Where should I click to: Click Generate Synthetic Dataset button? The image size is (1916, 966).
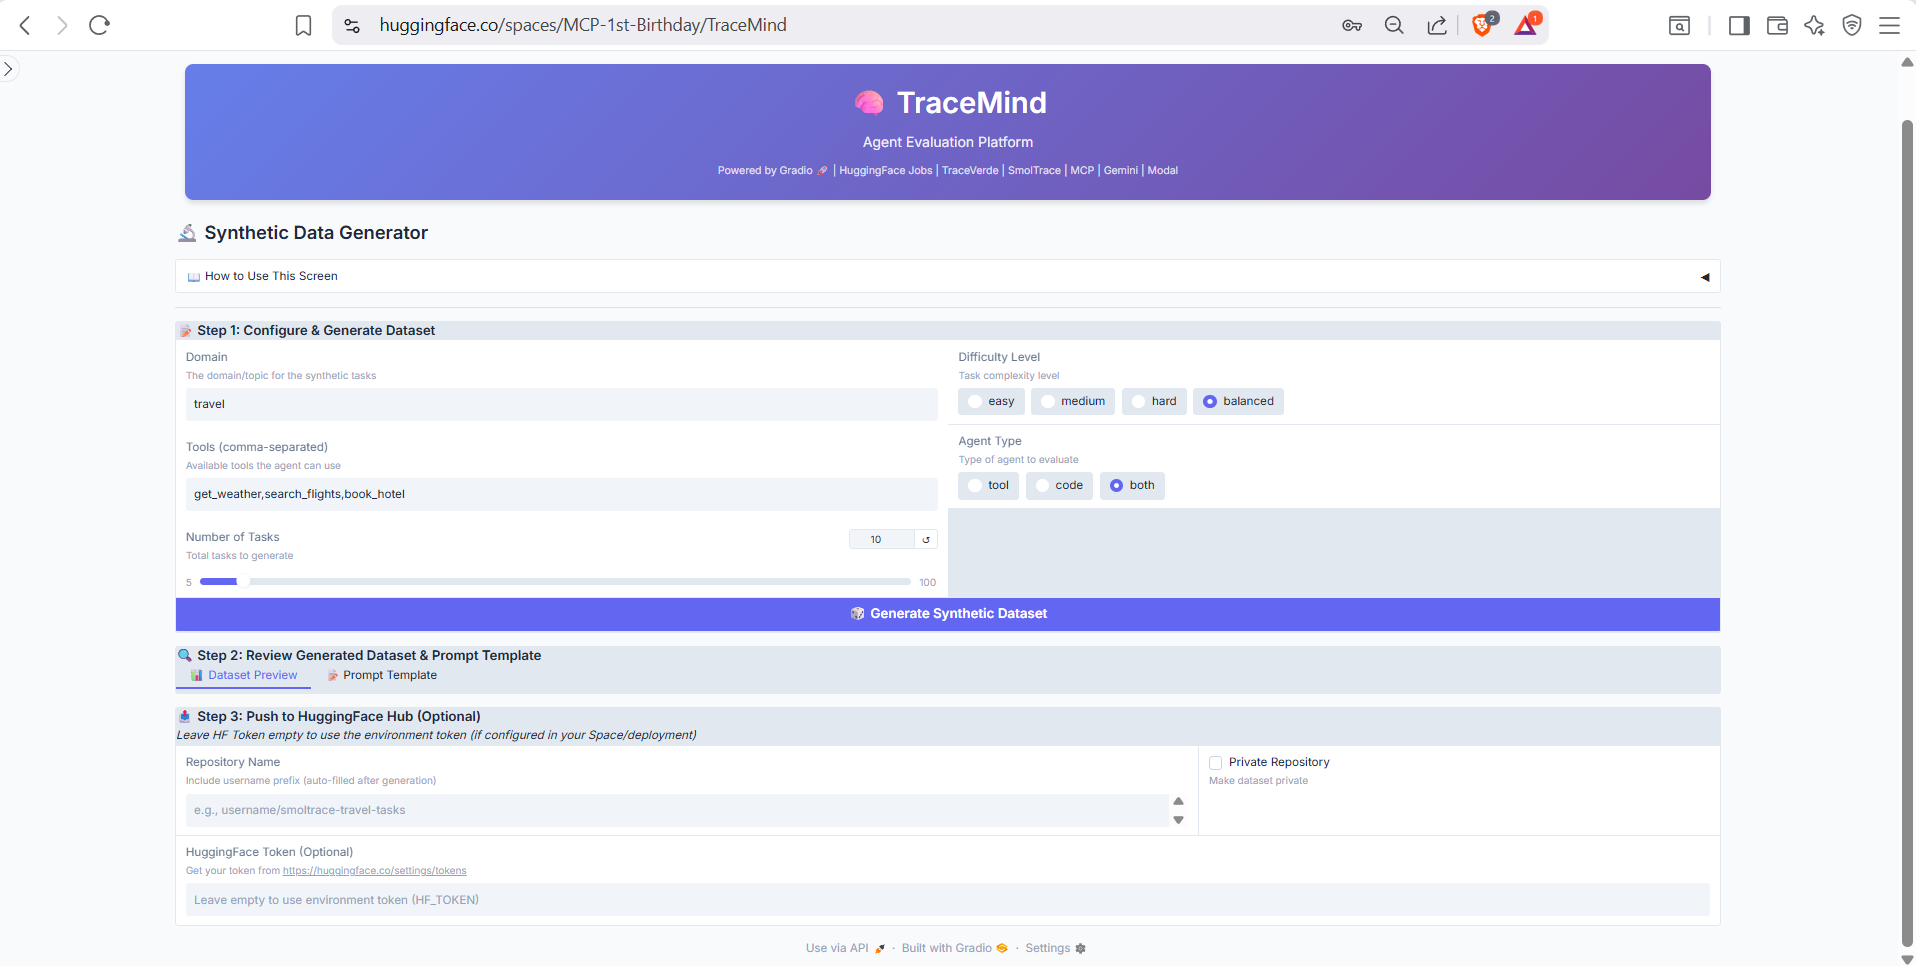point(947,614)
